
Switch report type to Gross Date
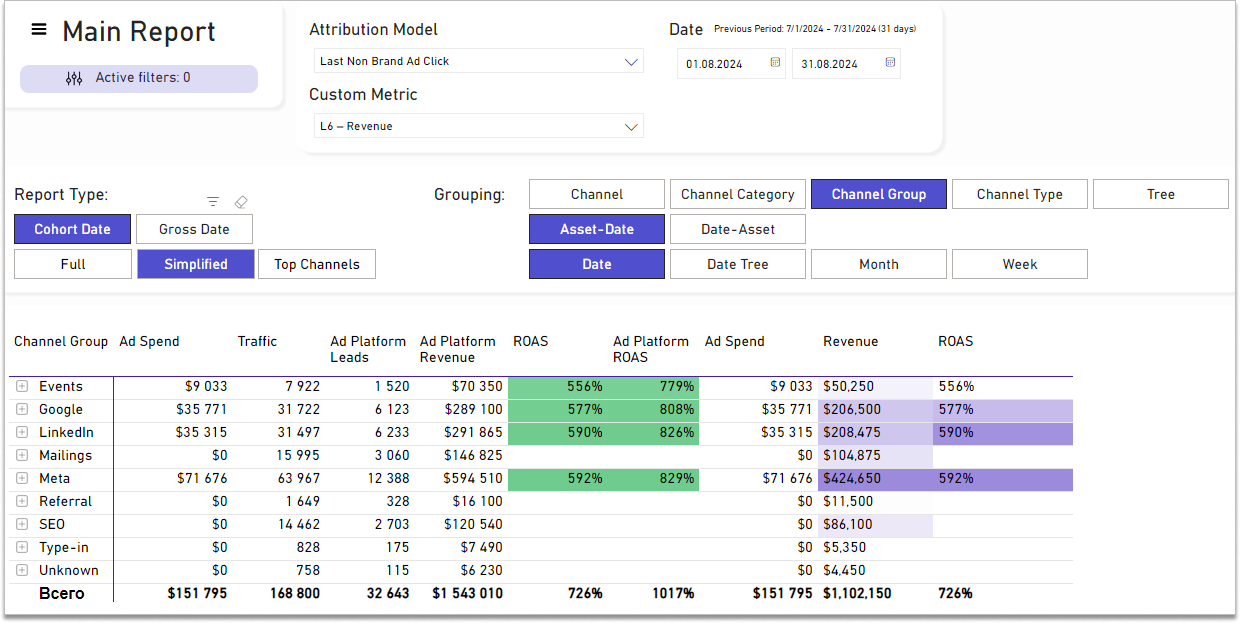[194, 229]
